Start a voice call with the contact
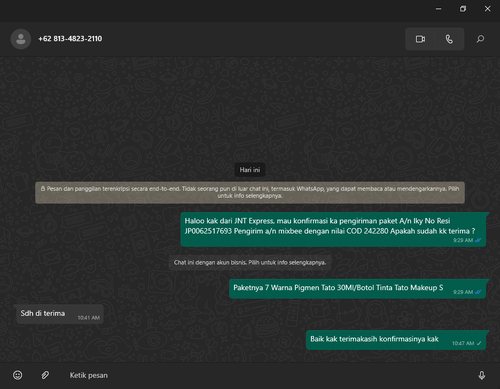 click(449, 39)
